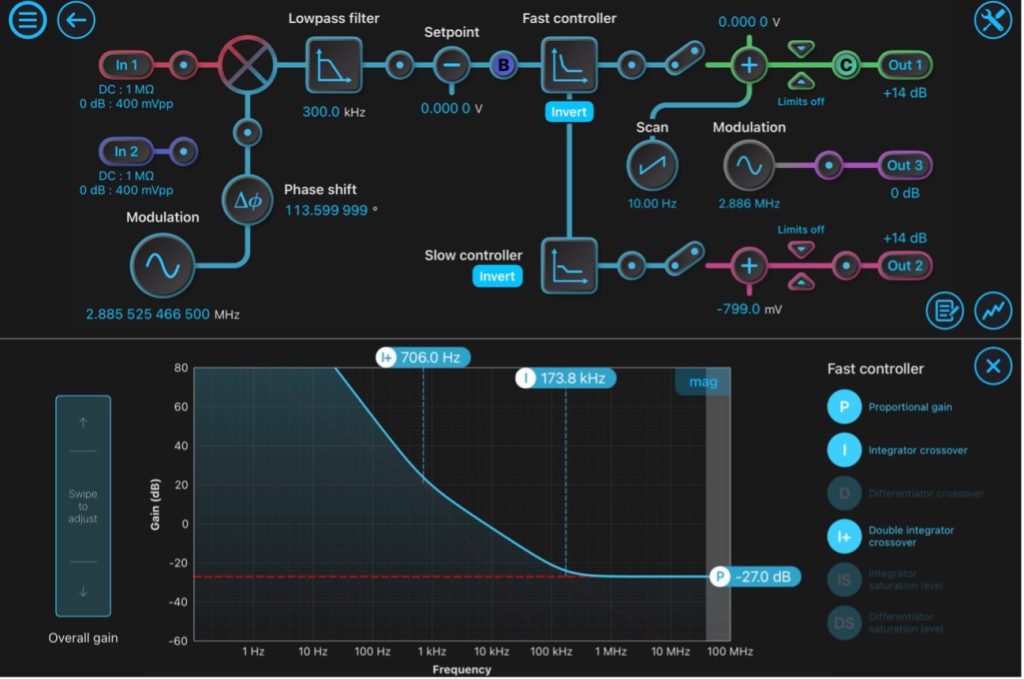Click the demodulation mixer icon
Screen dimensions: 1024x679
[x=247, y=66]
